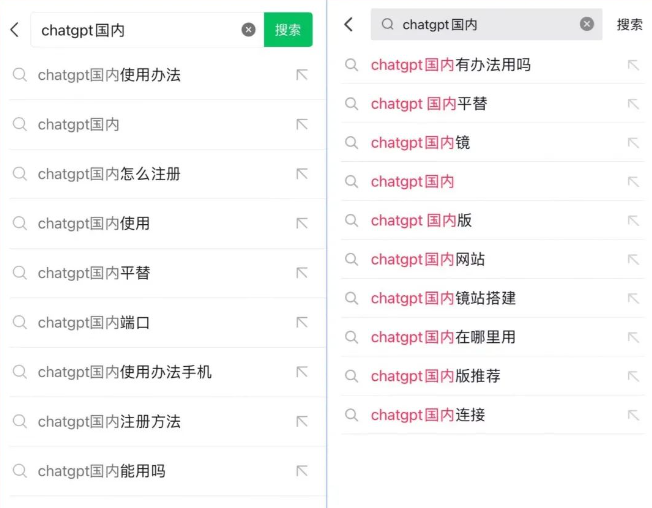The image size is (652, 508).
Task: Fill in suggestion arrow for chatgpt国内使用办法
Action: point(302,75)
